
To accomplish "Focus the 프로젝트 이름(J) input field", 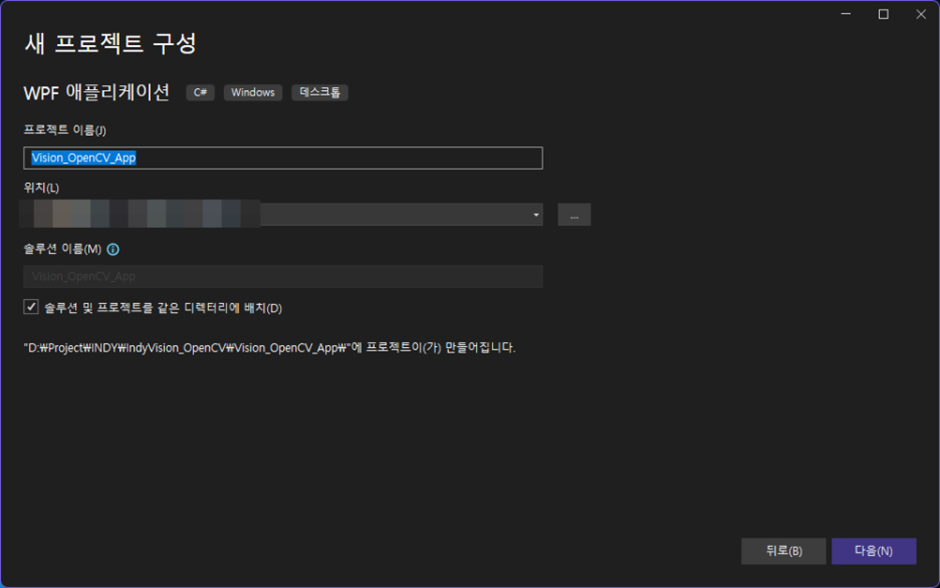I will point(282,157).
